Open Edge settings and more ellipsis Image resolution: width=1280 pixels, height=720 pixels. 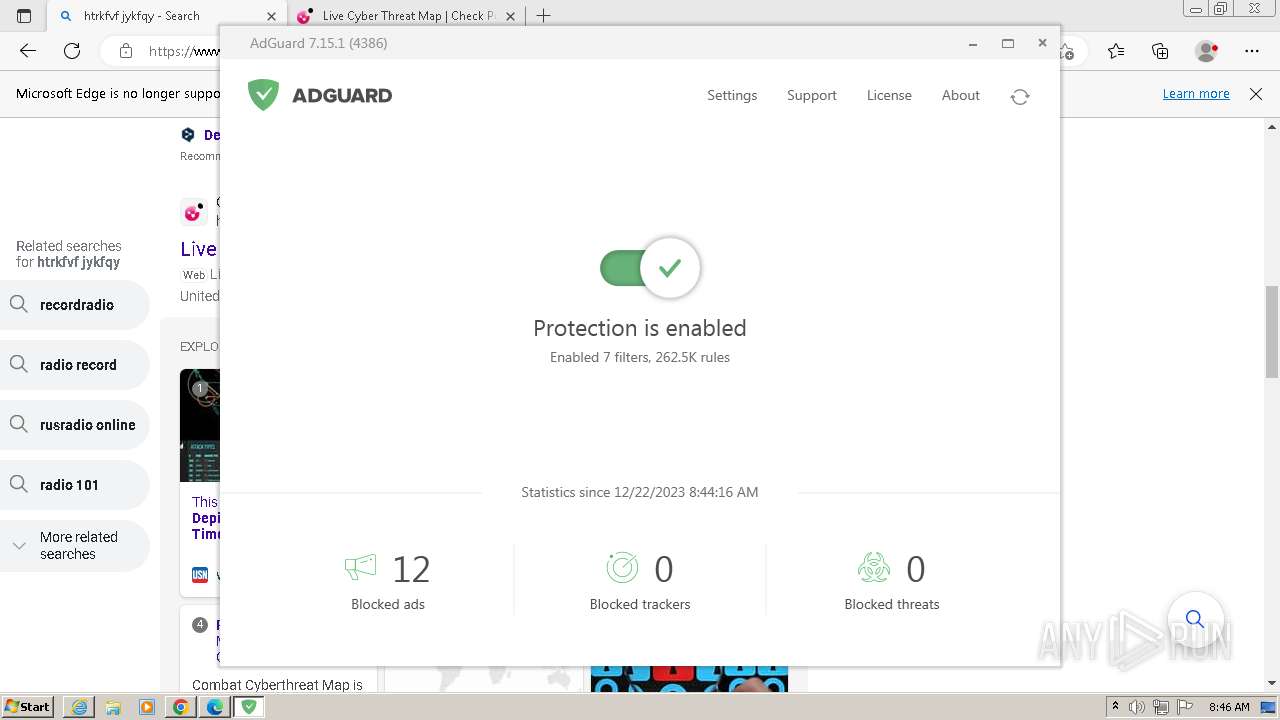[x=1252, y=51]
